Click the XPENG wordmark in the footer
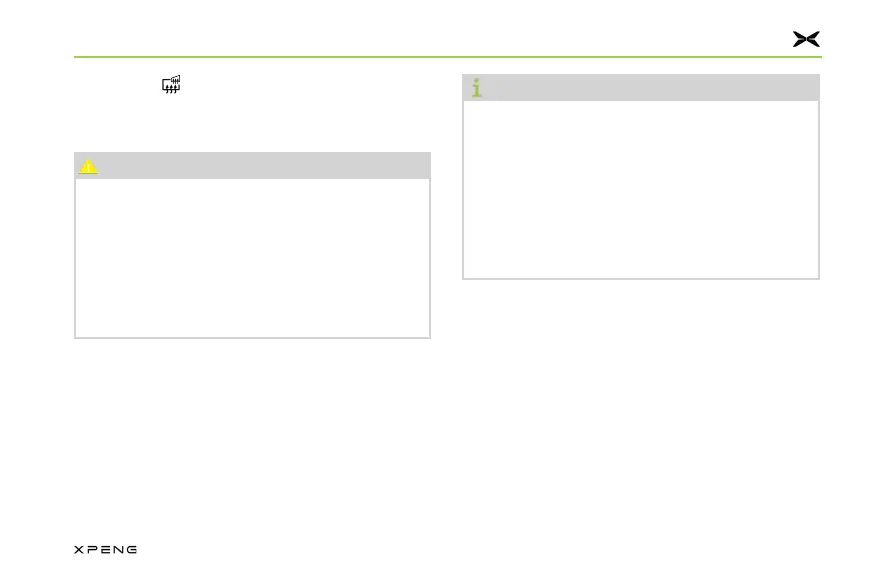This screenshot has height=567, width=896. 105,549
